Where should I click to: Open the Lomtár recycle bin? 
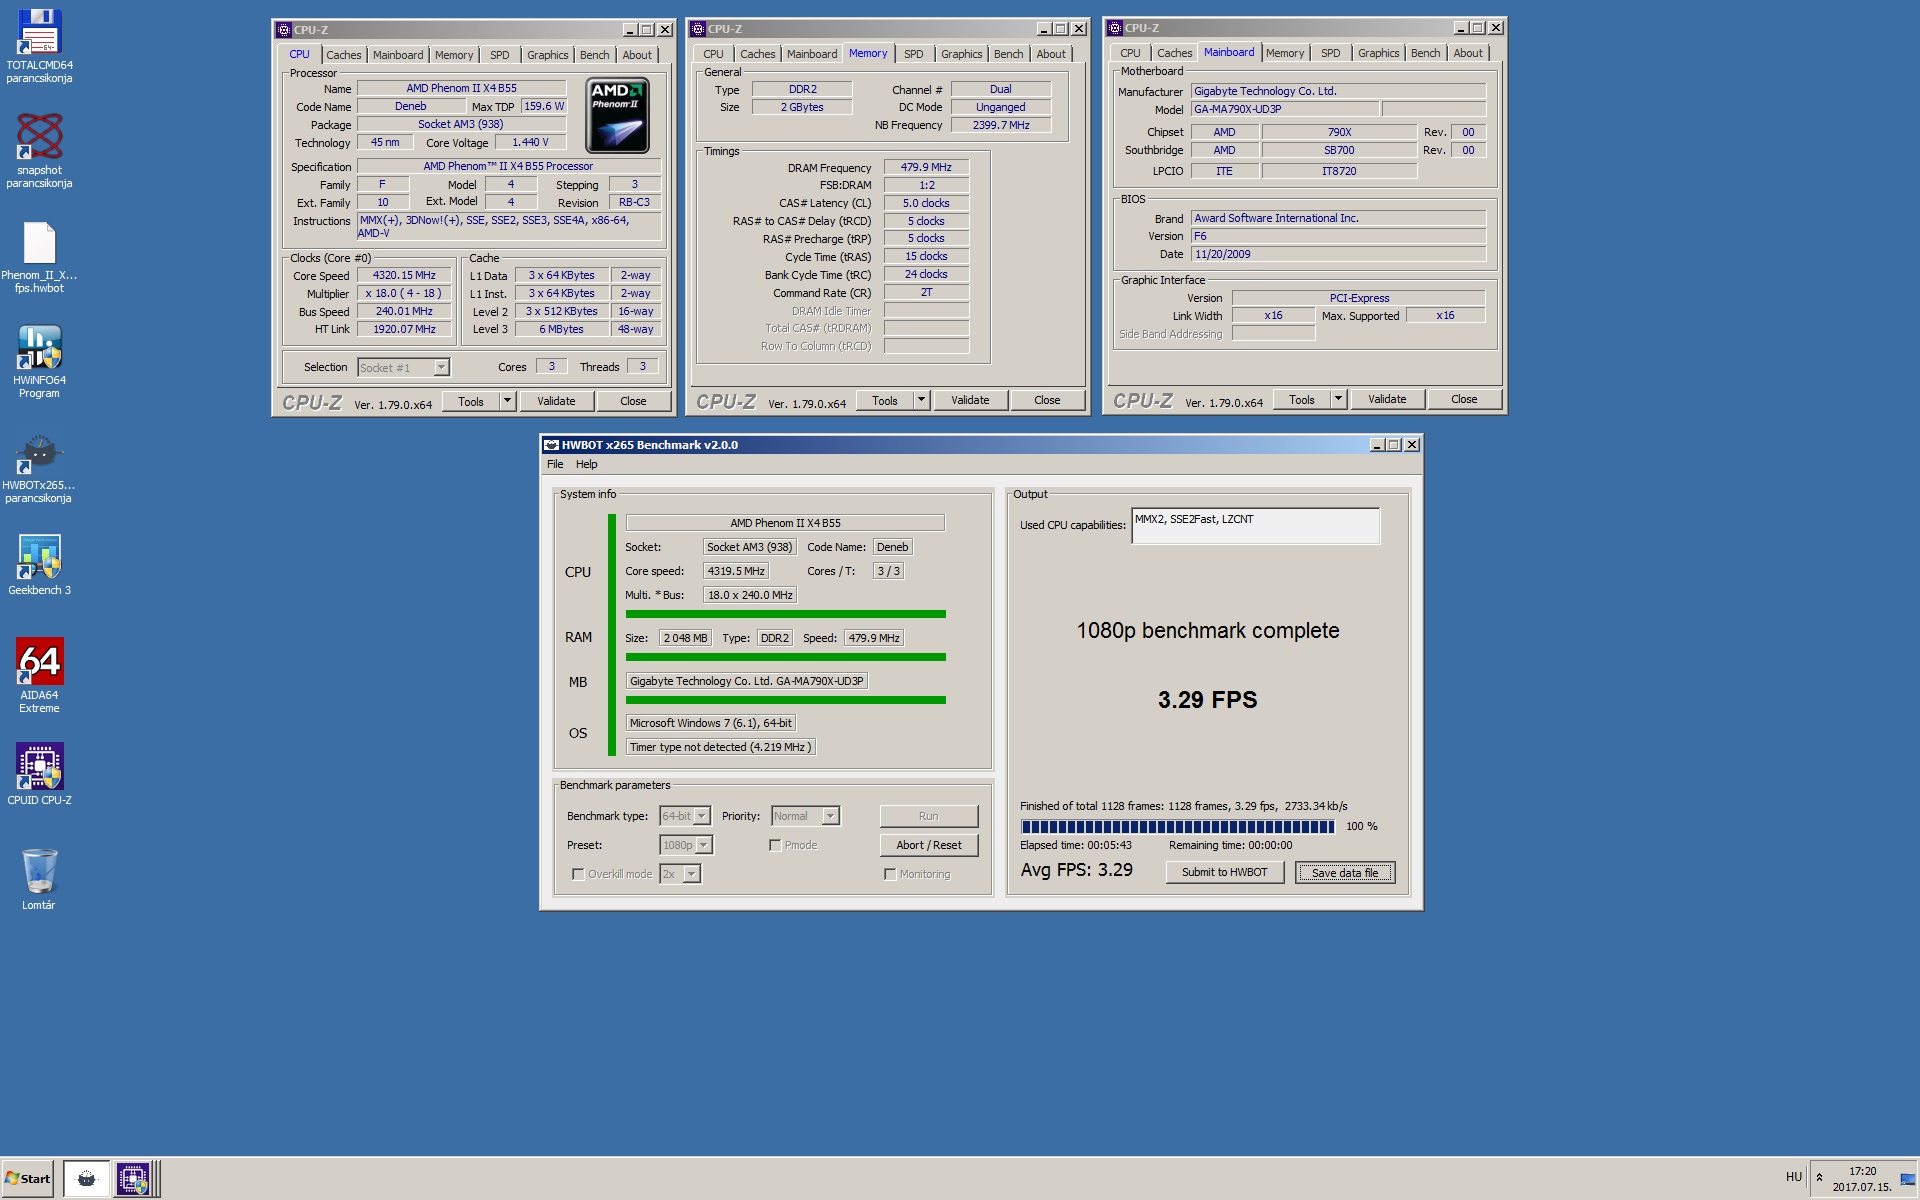point(39,879)
